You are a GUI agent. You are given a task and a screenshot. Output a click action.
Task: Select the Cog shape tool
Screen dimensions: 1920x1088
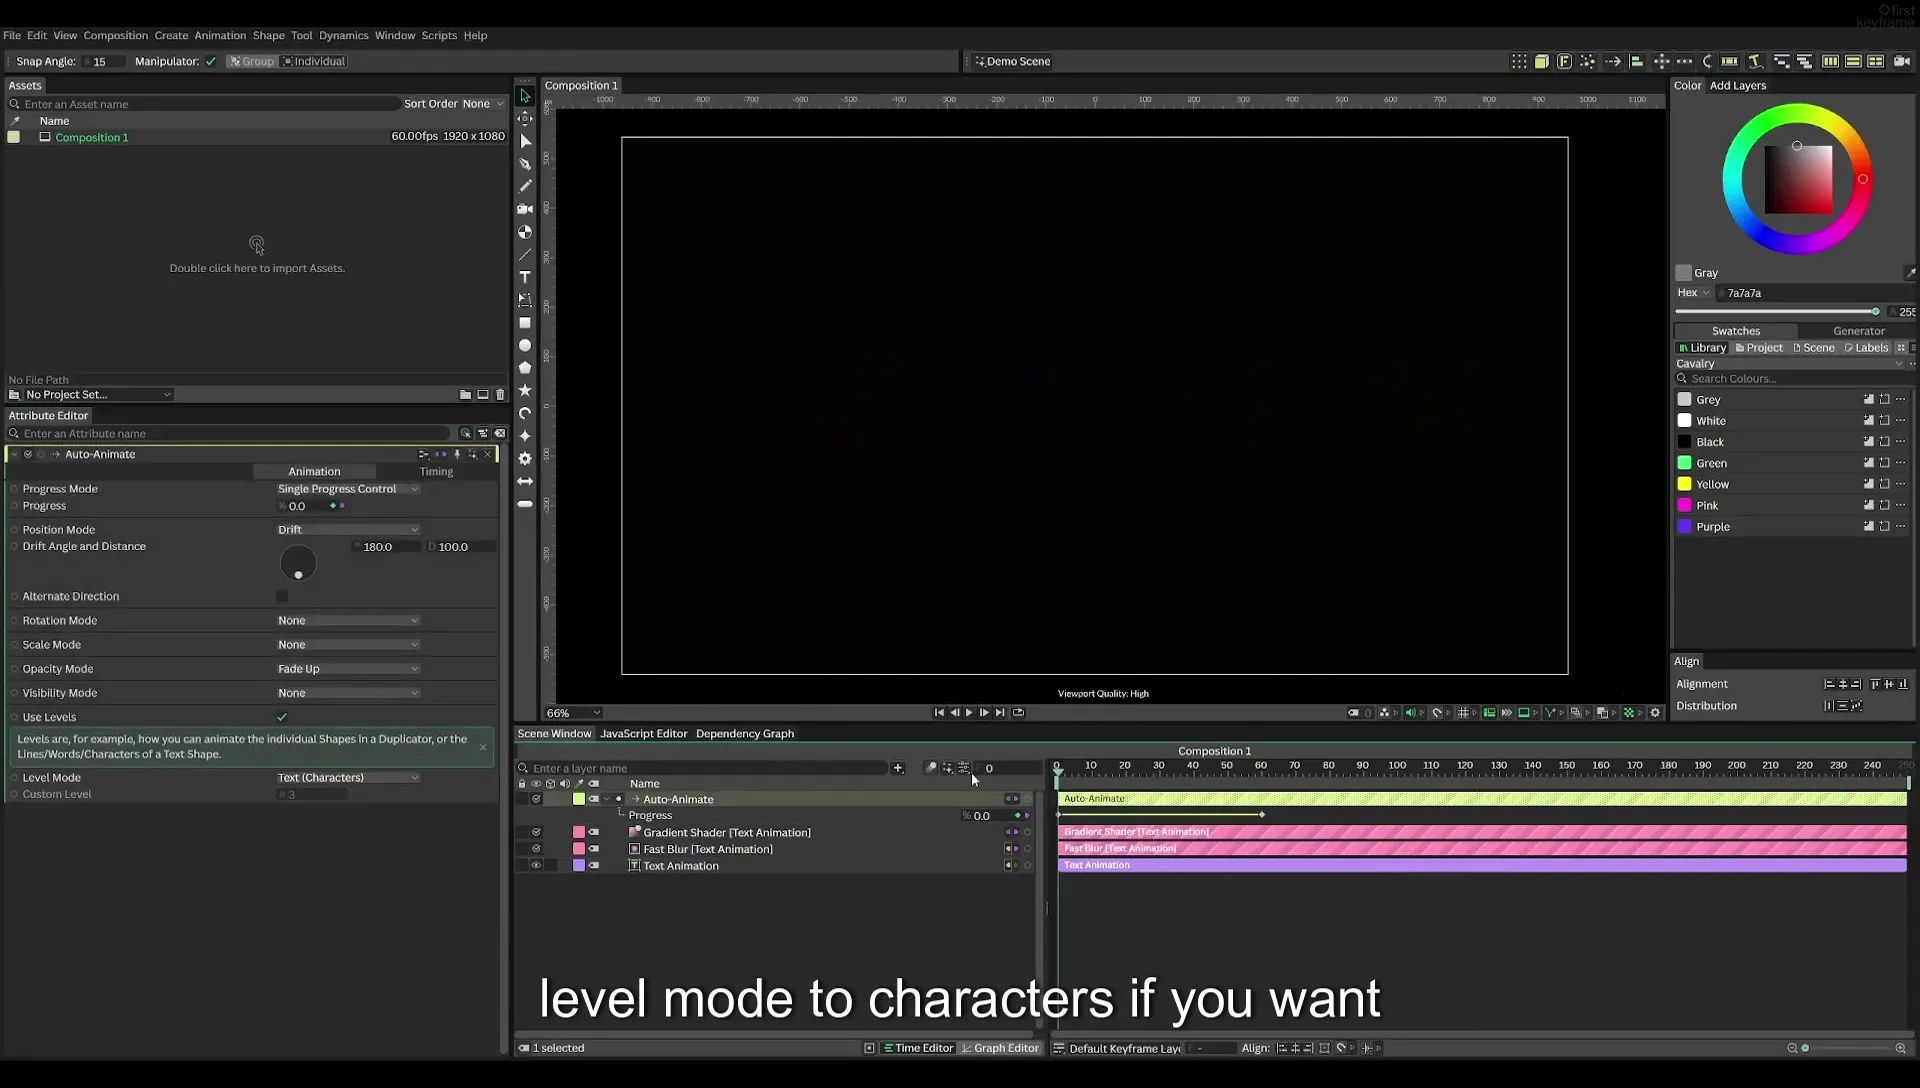click(x=525, y=458)
